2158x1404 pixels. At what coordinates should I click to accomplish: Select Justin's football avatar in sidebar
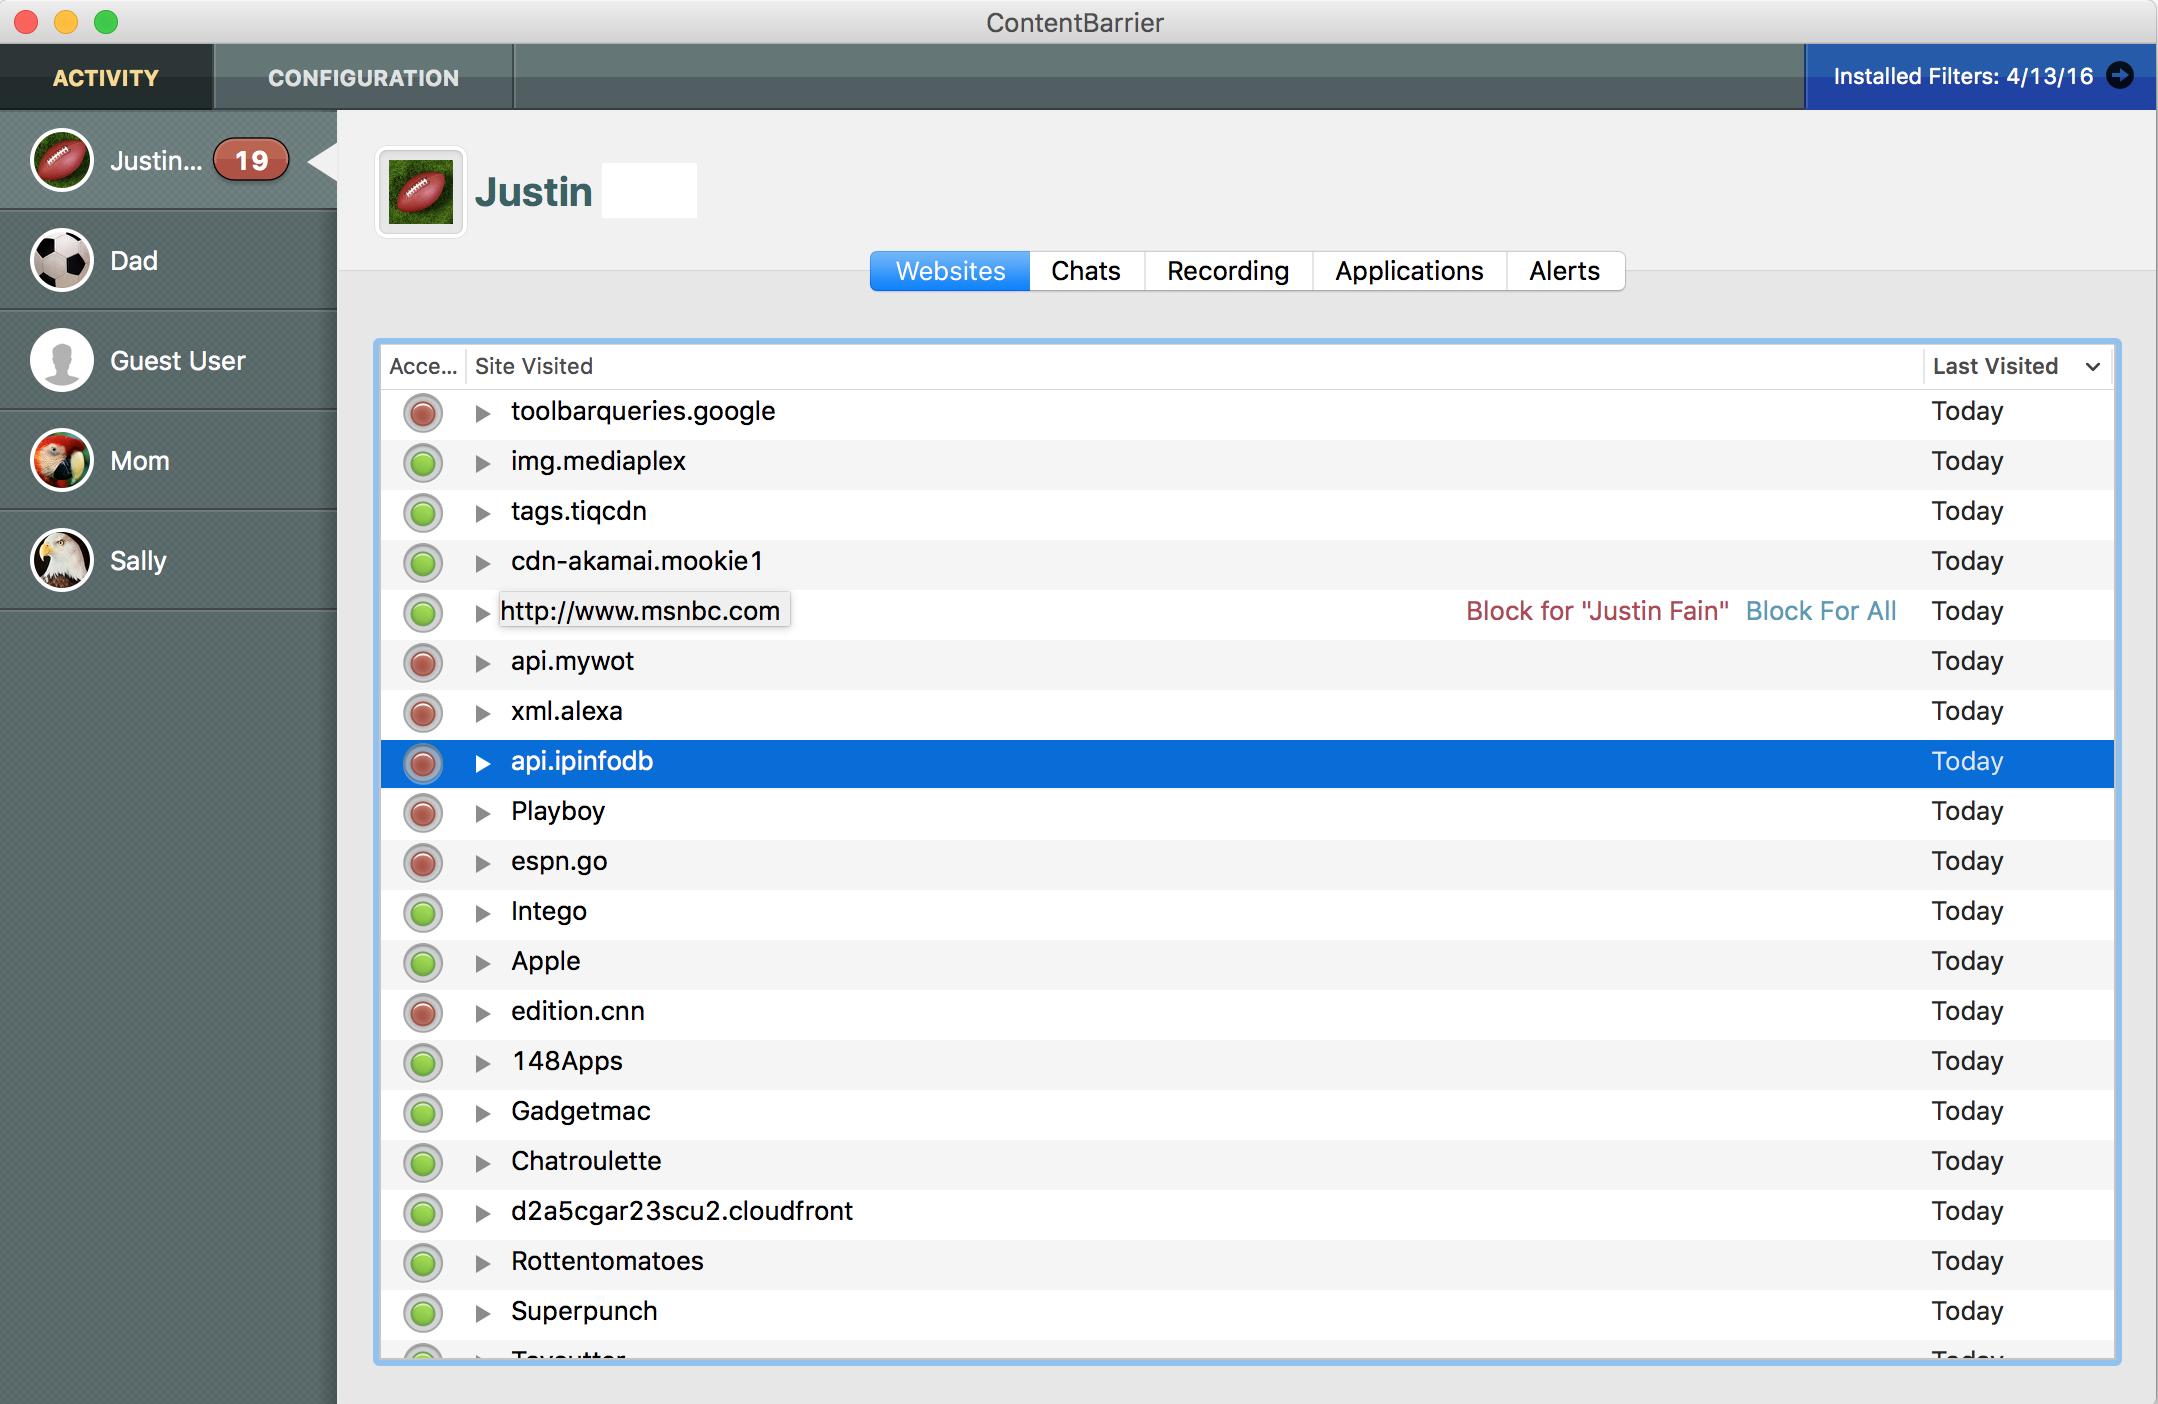pos(62,160)
